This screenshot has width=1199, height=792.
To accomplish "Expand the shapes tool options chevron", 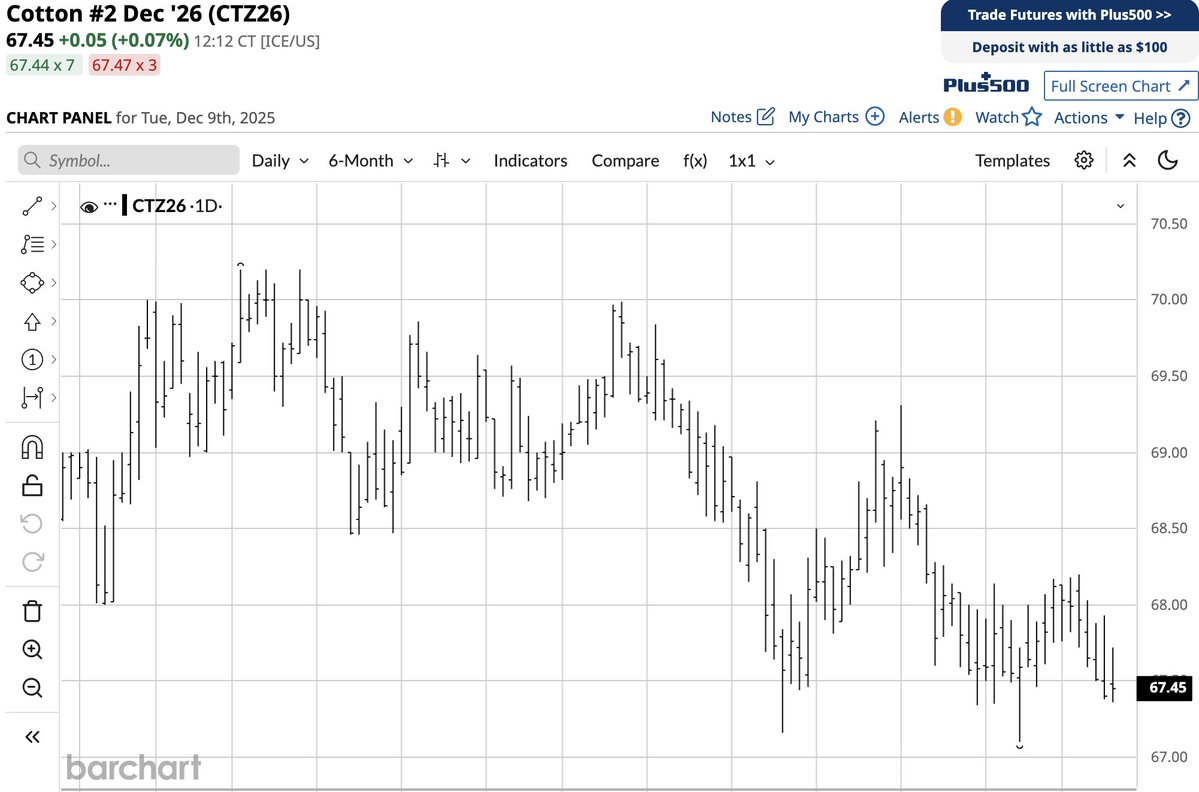I will (x=54, y=283).
